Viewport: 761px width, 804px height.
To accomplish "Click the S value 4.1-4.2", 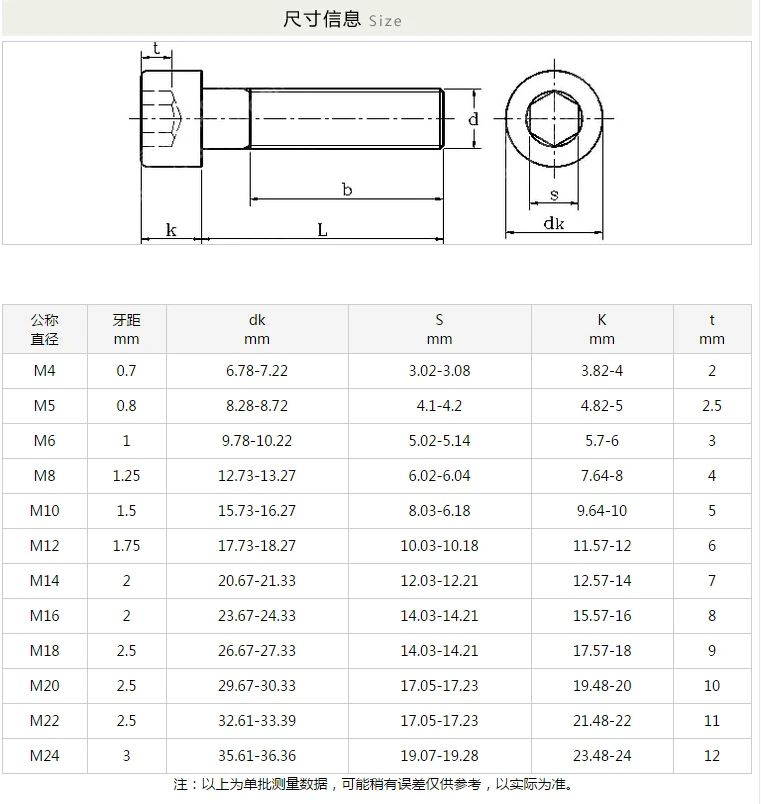I will (x=439, y=406).
